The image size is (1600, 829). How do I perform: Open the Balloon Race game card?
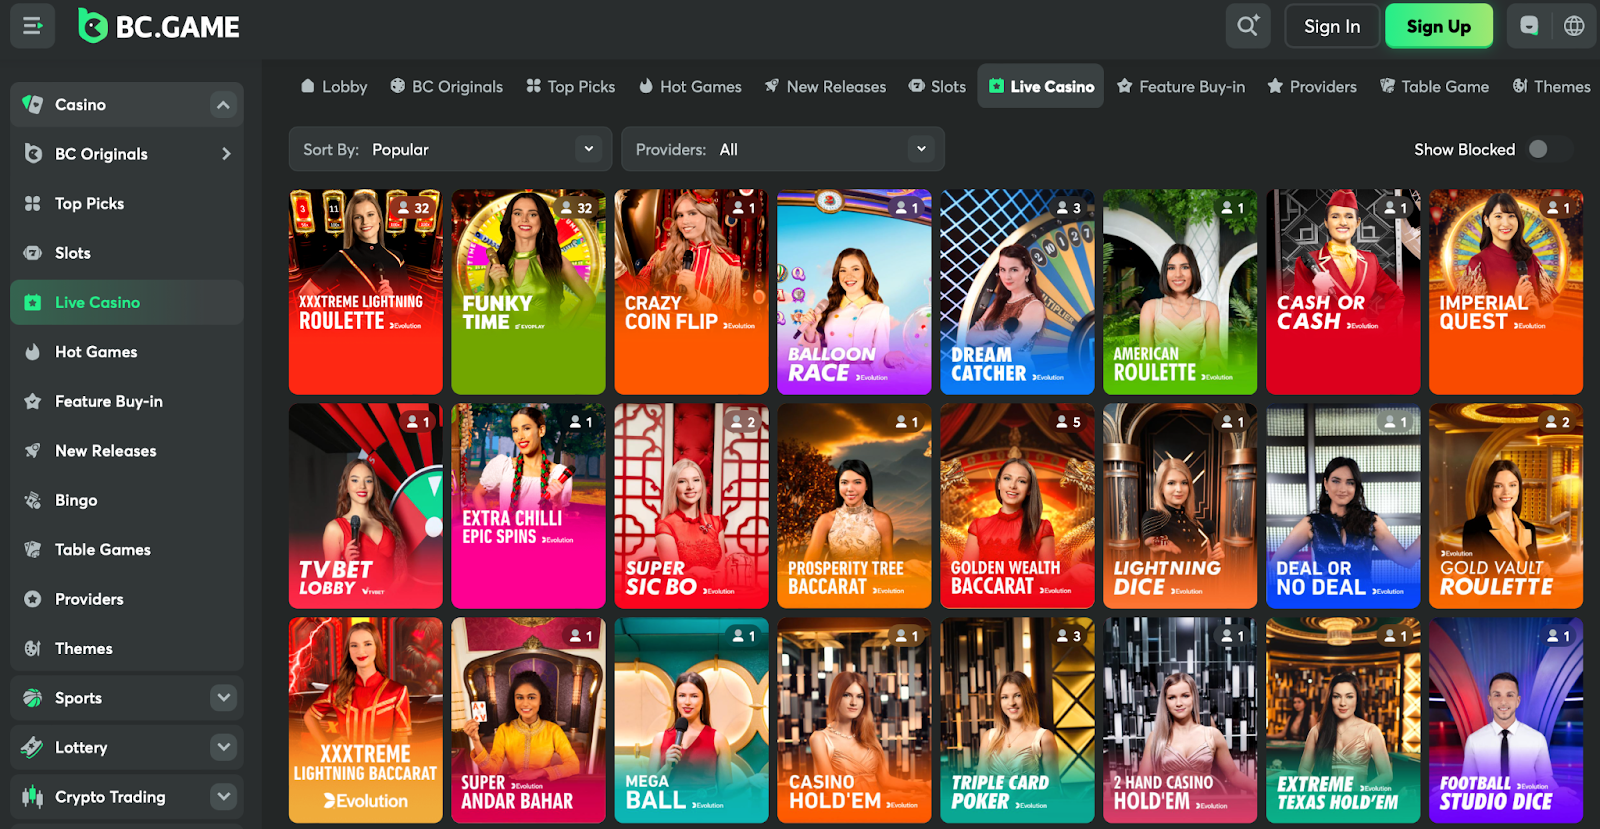point(854,292)
